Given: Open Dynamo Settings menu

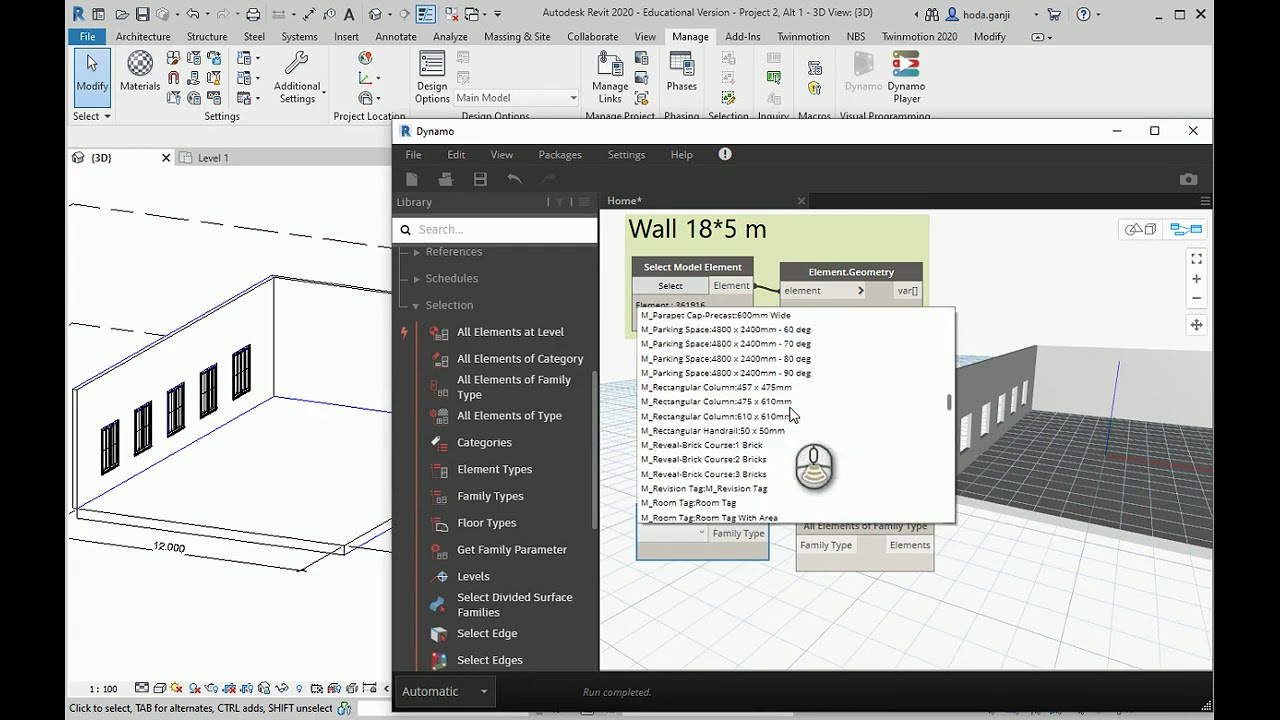Looking at the screenshot, I should coord(626,154).
